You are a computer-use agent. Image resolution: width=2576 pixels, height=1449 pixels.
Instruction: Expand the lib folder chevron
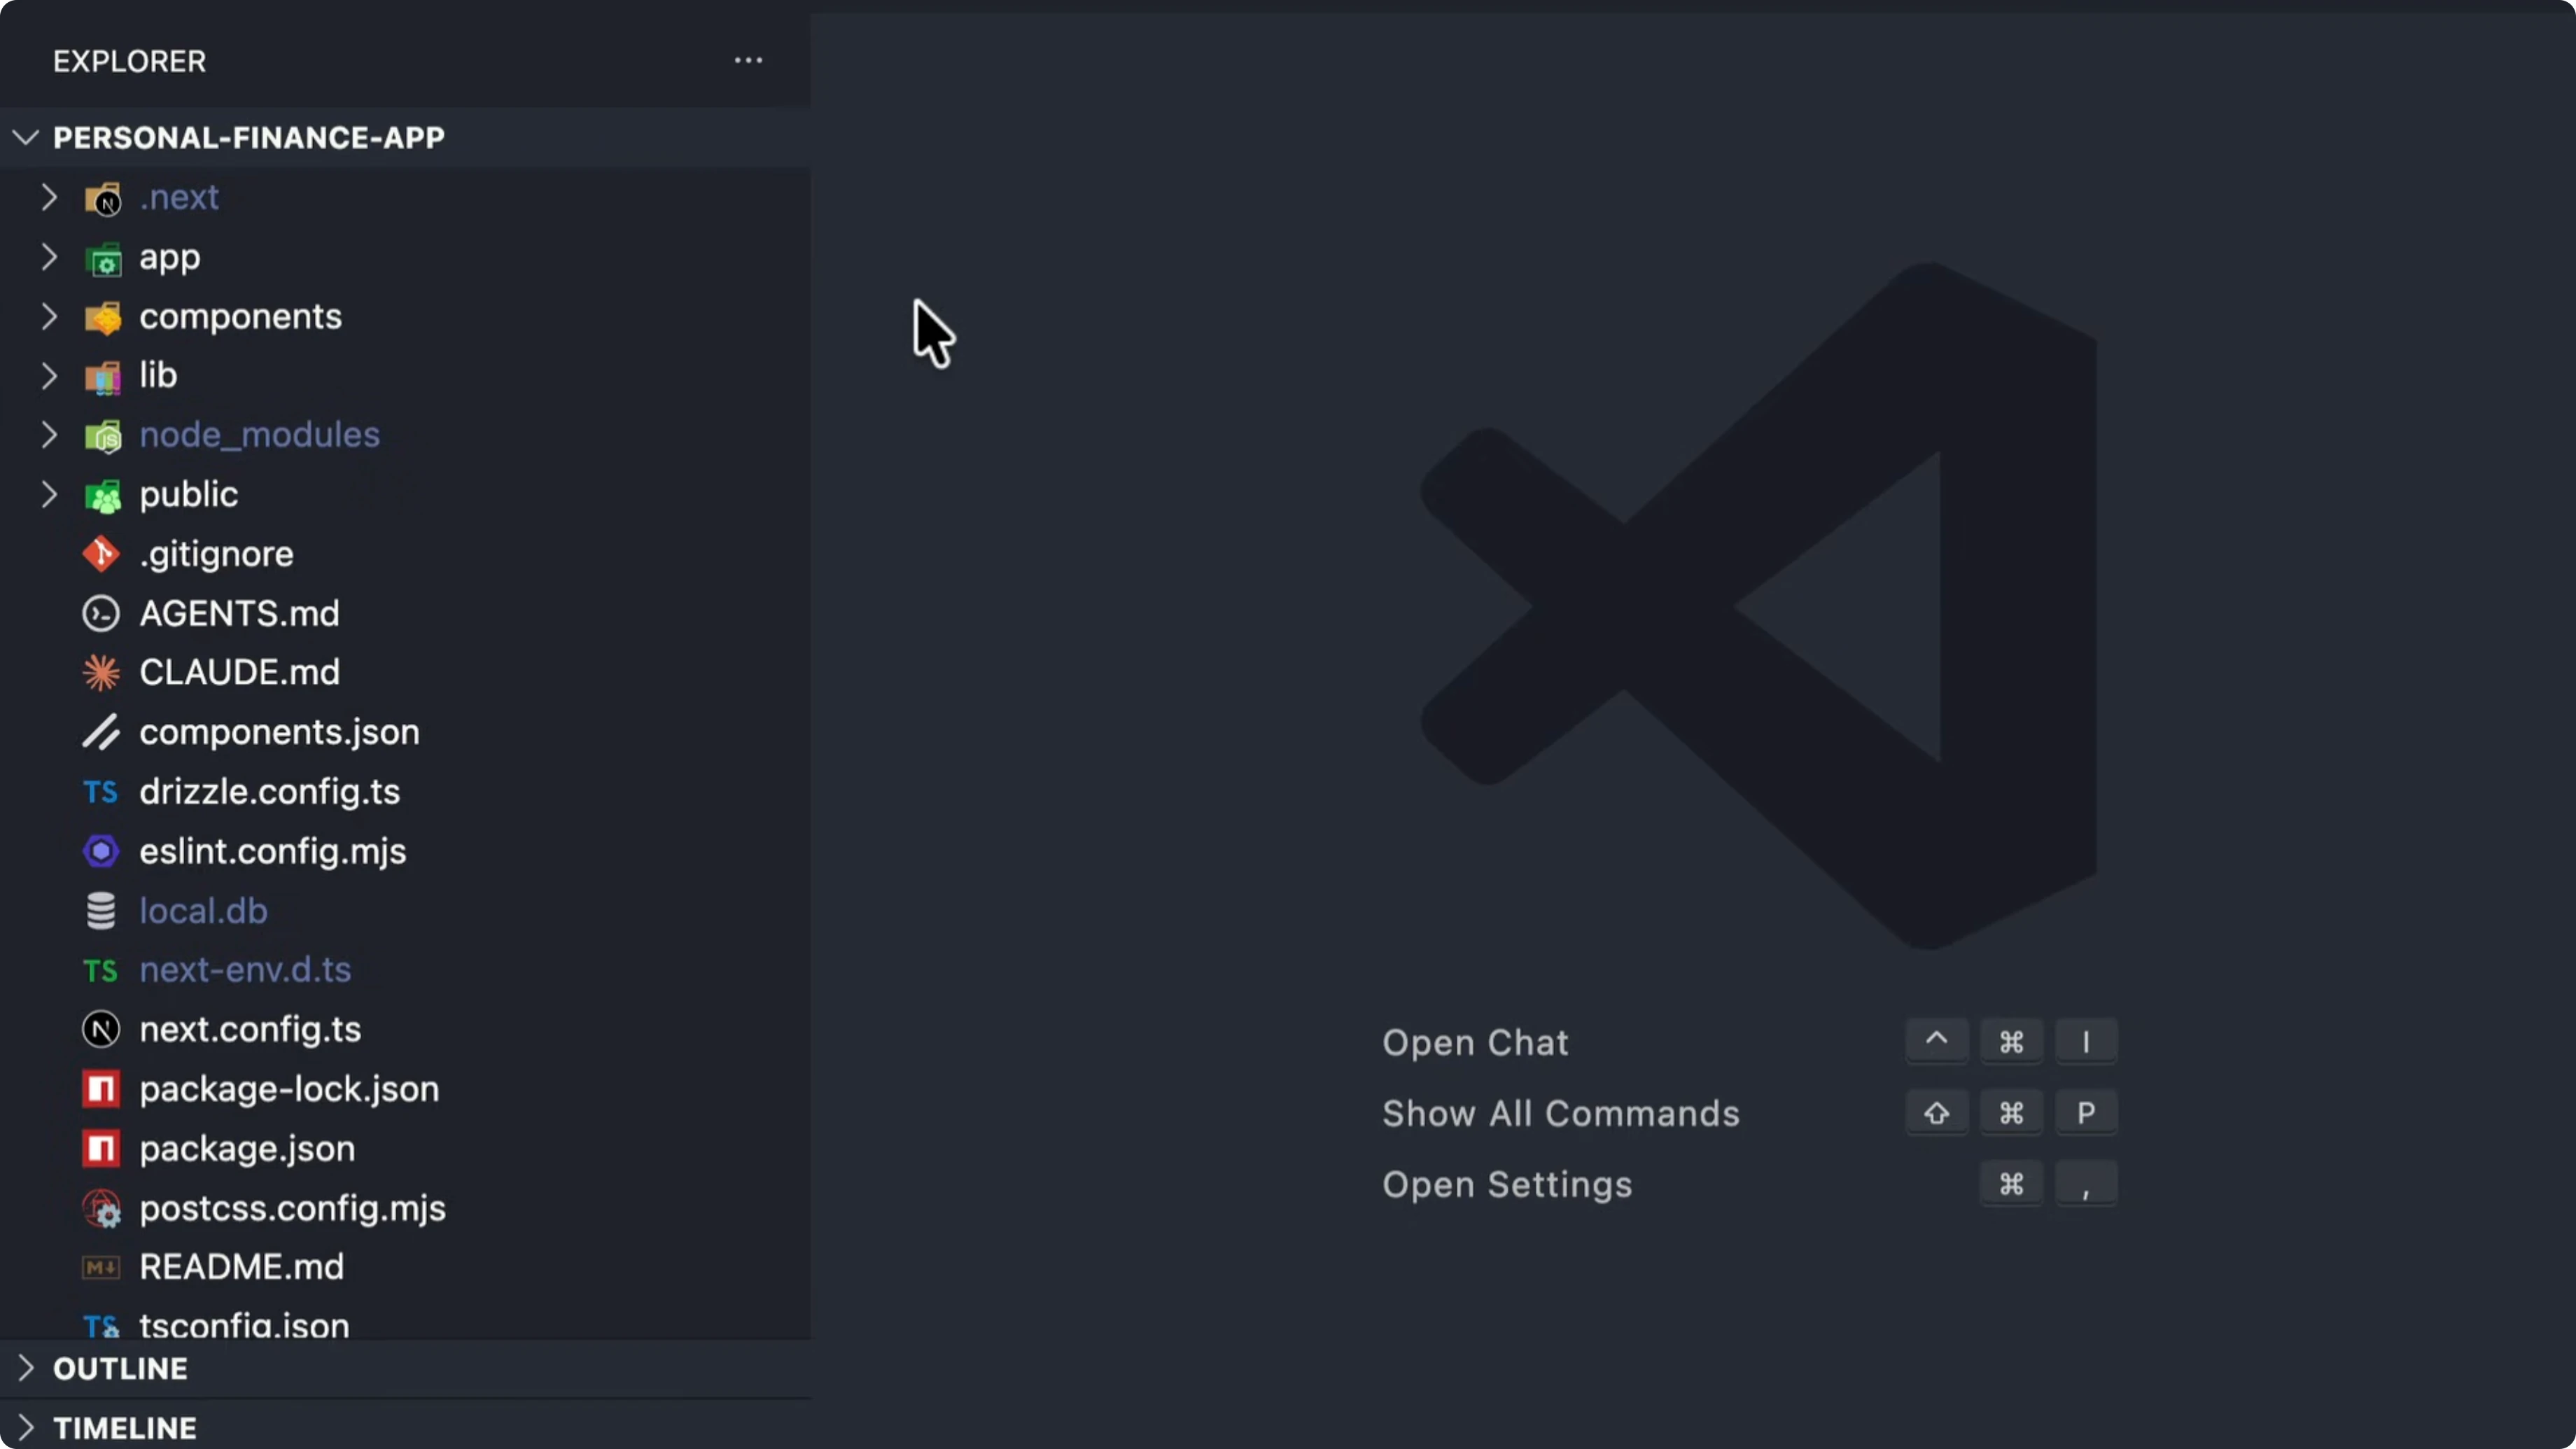point(49,376)
